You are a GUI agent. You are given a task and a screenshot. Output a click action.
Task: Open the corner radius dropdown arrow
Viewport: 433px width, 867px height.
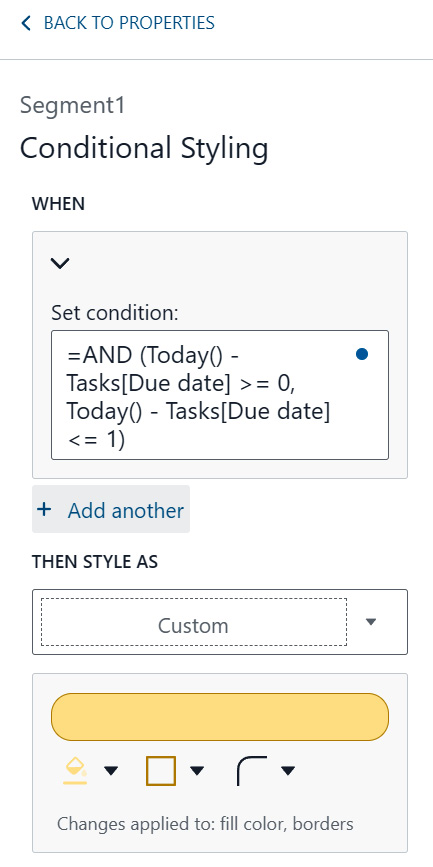point(288,771)
